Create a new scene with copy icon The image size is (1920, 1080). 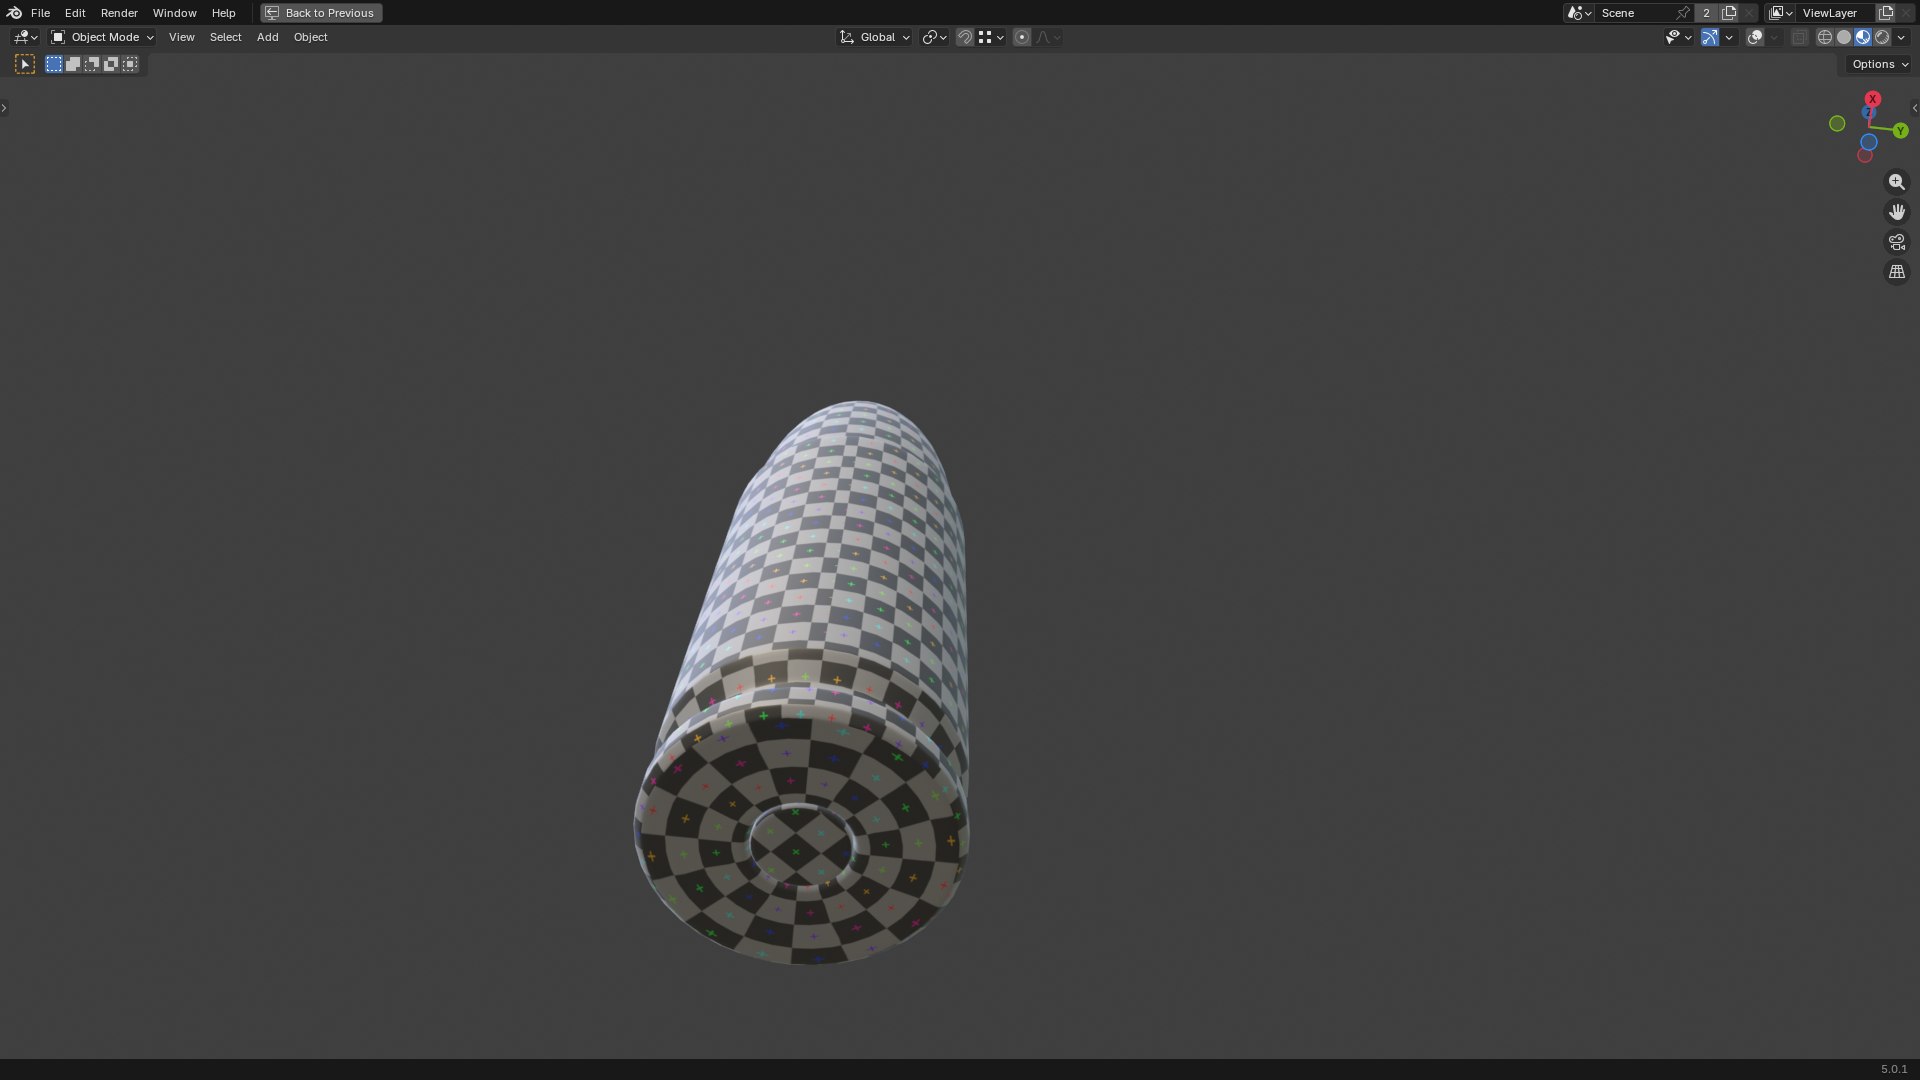1729,13
